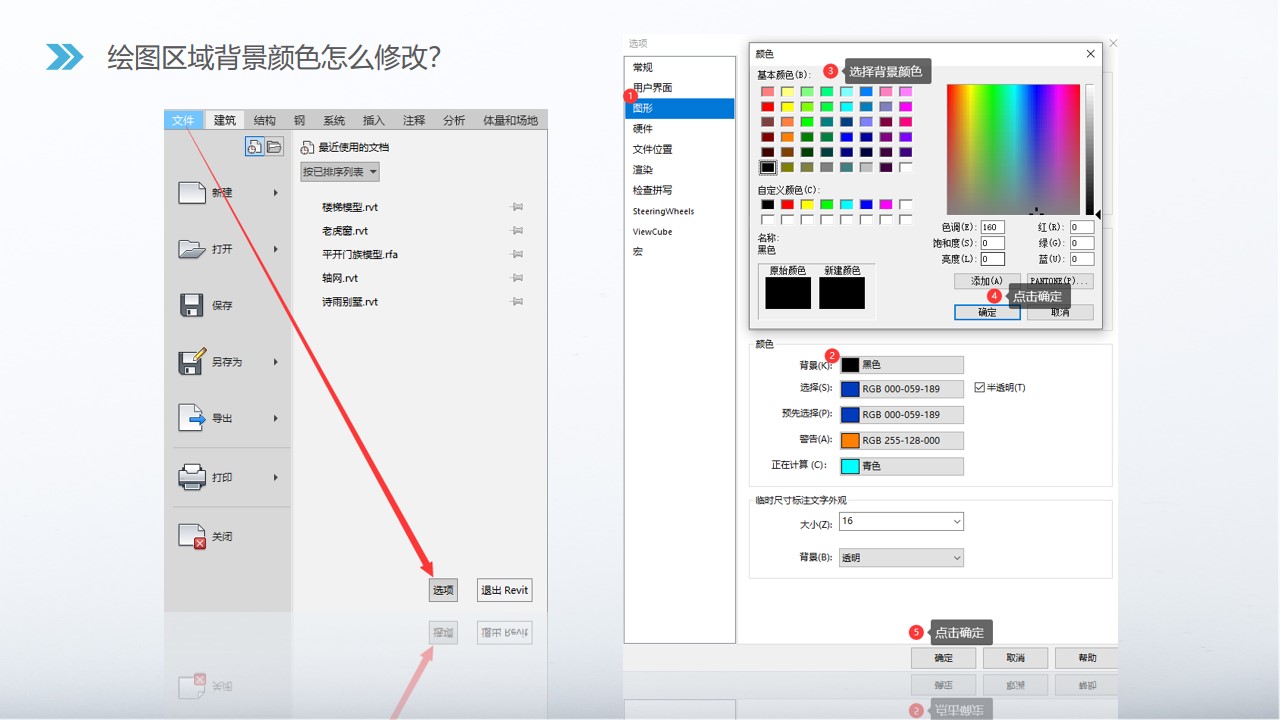Click the 帮助 button

(1087, 658)
